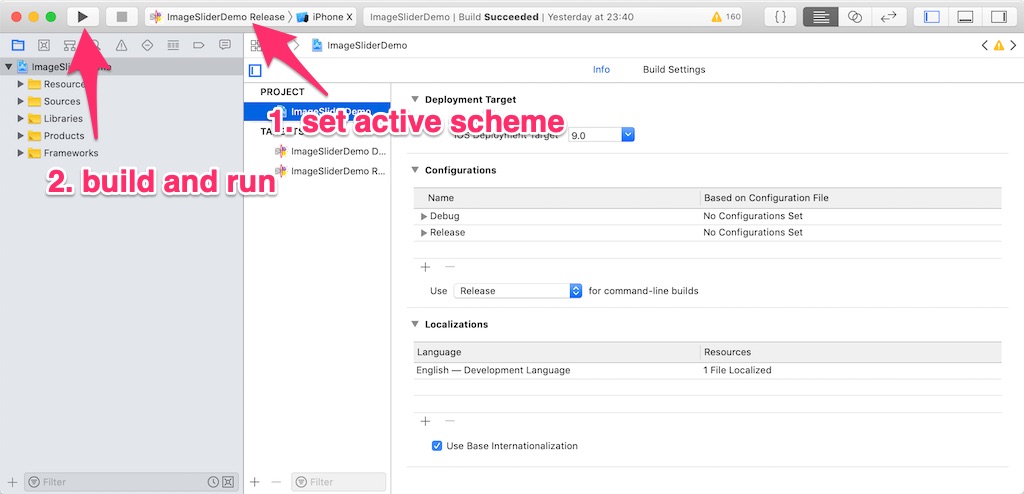This screenshot has height=494, width=1024.
Task: Go to next issue arrow
Action: pyautogui.click(x=1013, y=45)
